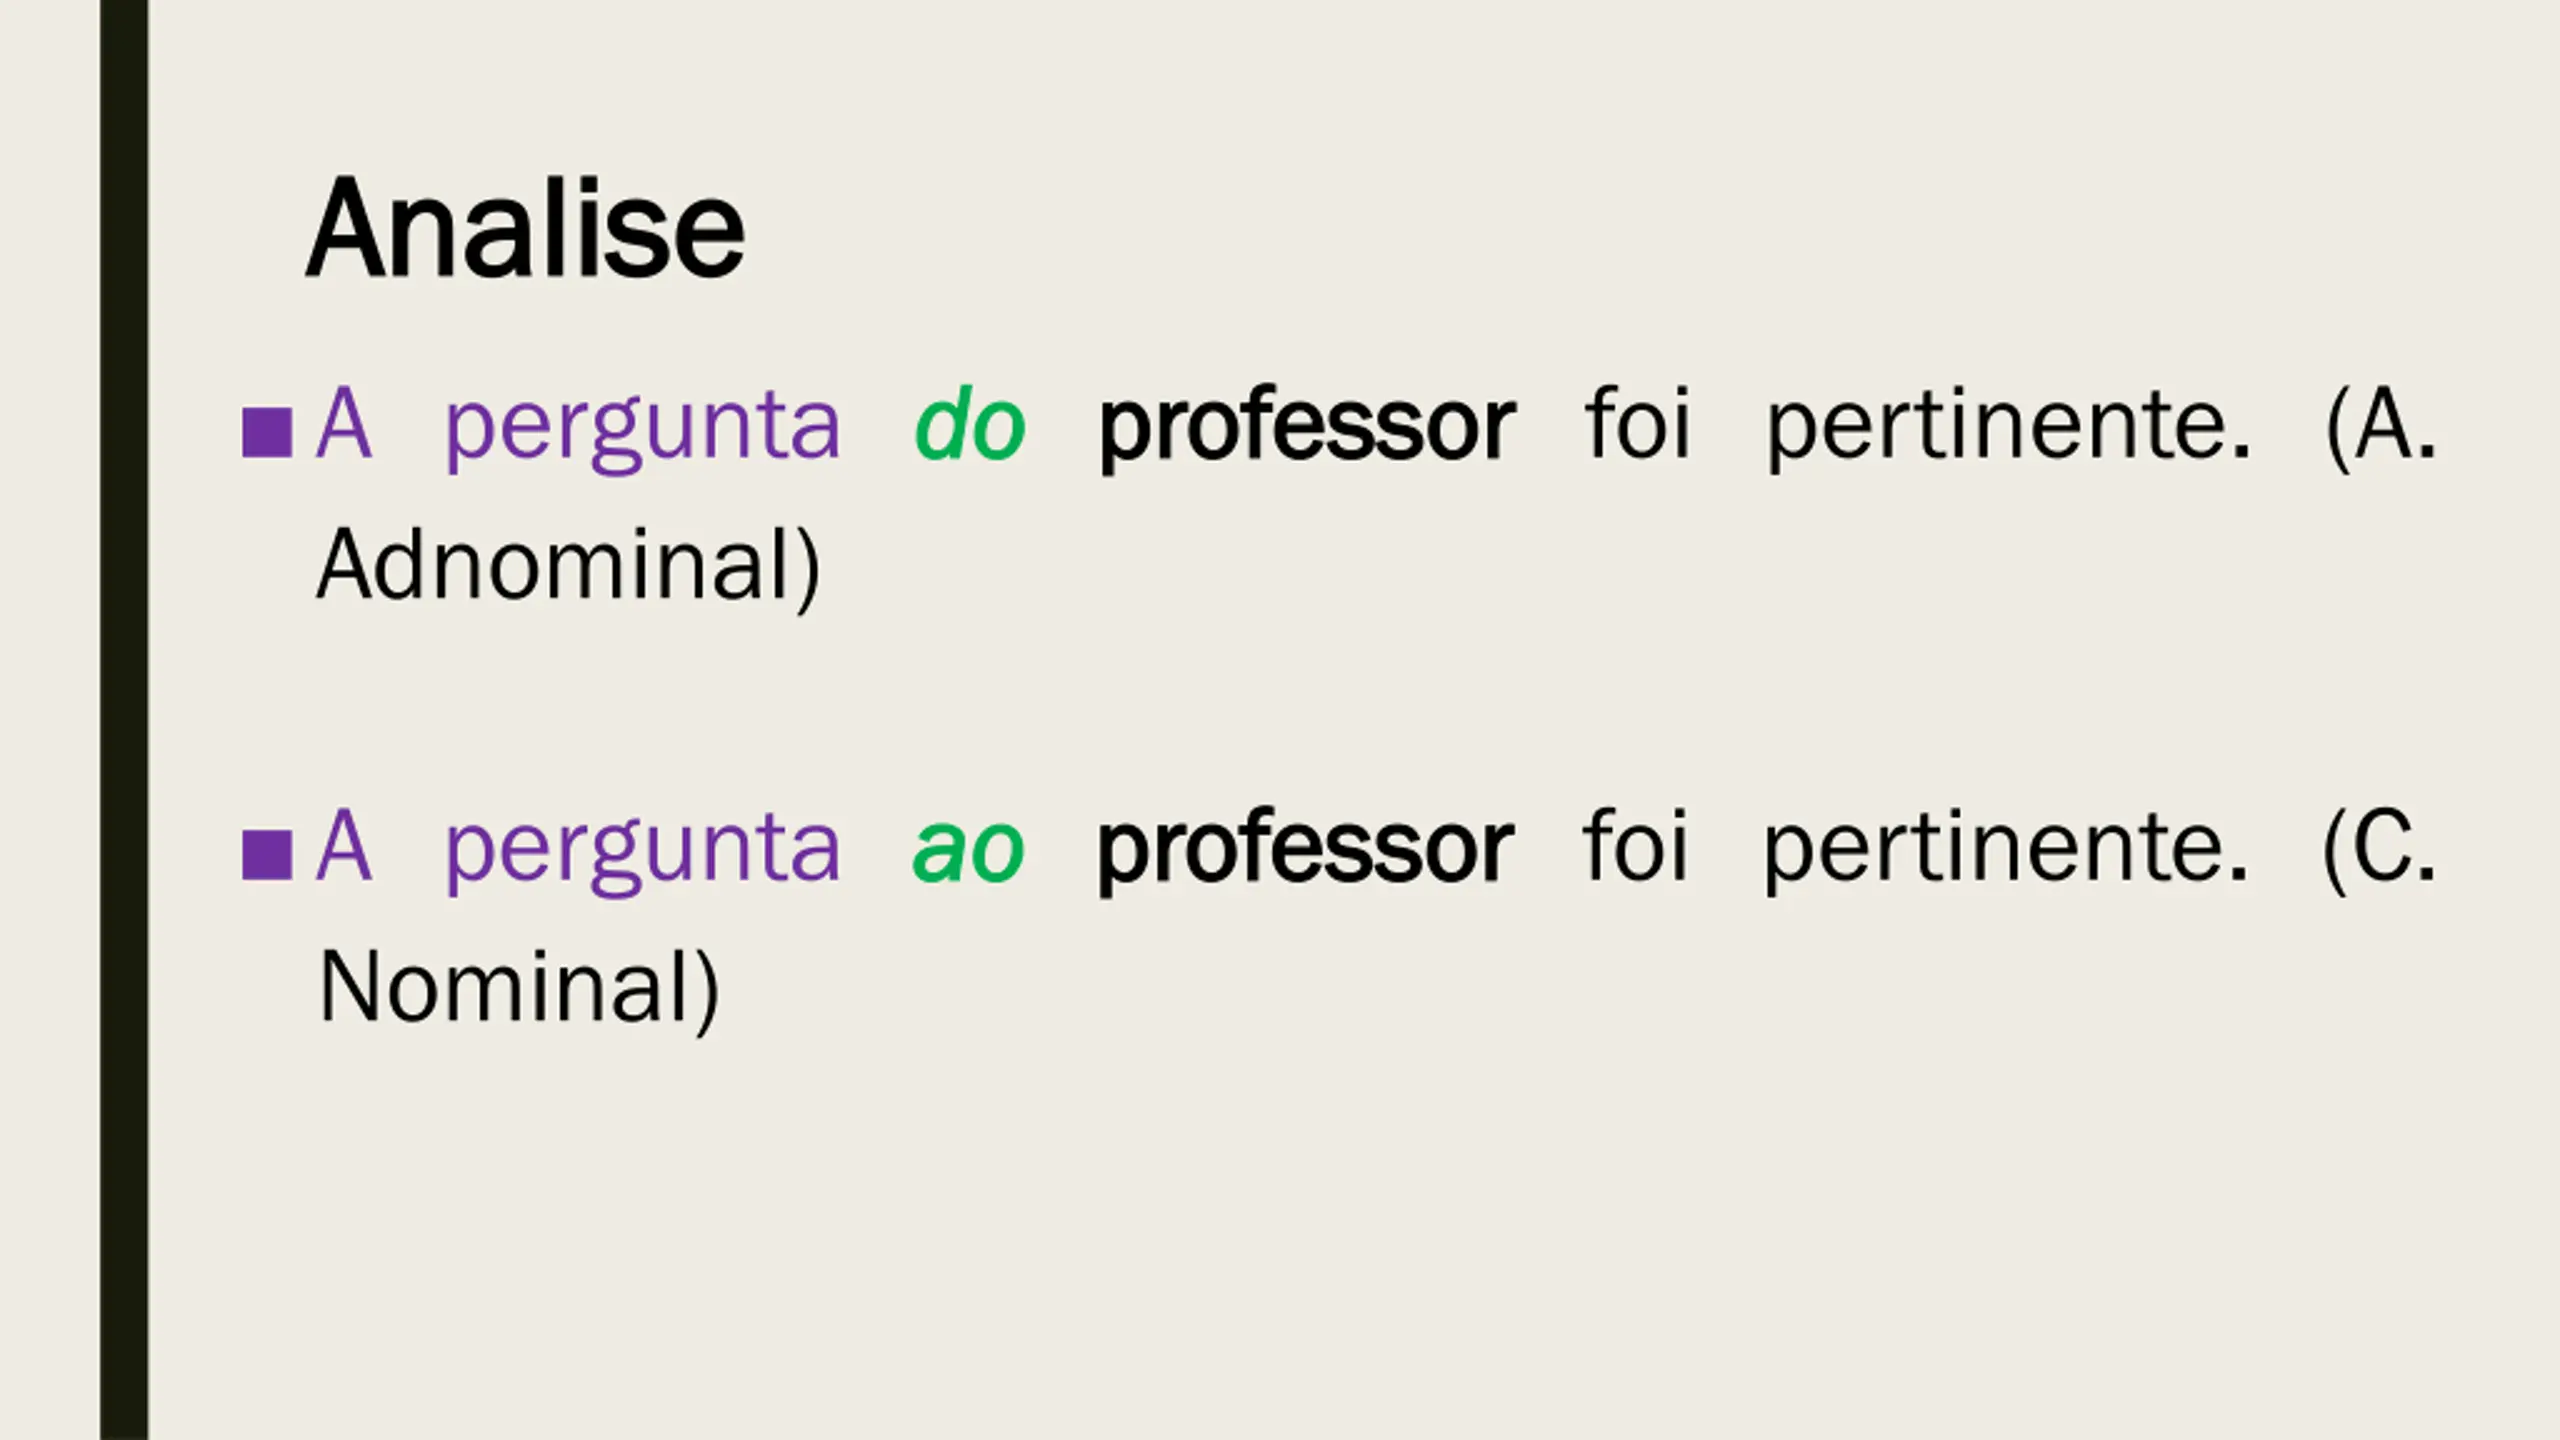Select the first purple square bullet

(x=267, y=432)
